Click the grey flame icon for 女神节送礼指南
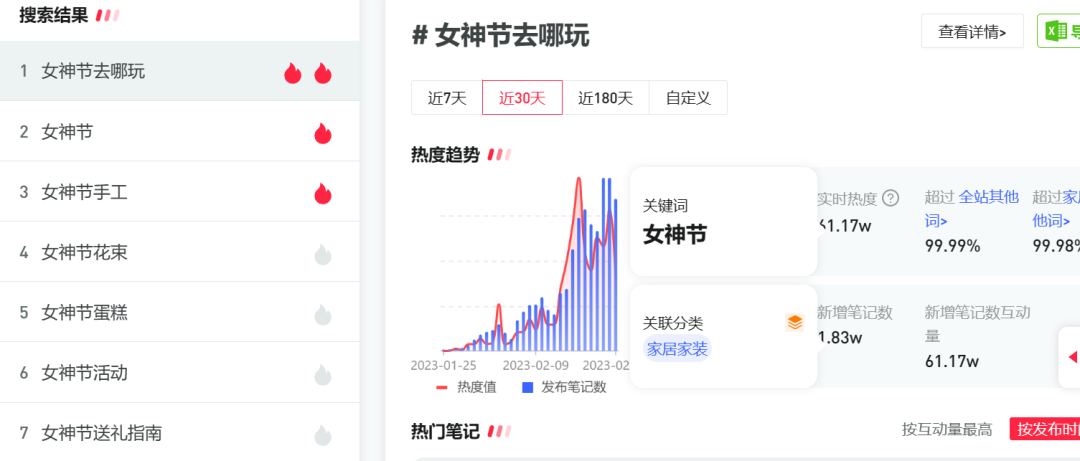This screenshot has height=461, width=1080. [322, 434]
